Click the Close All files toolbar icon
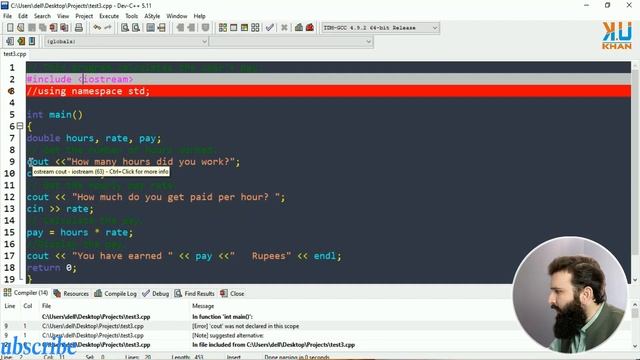Screen dimensions: 640x360 coord(64,28)
